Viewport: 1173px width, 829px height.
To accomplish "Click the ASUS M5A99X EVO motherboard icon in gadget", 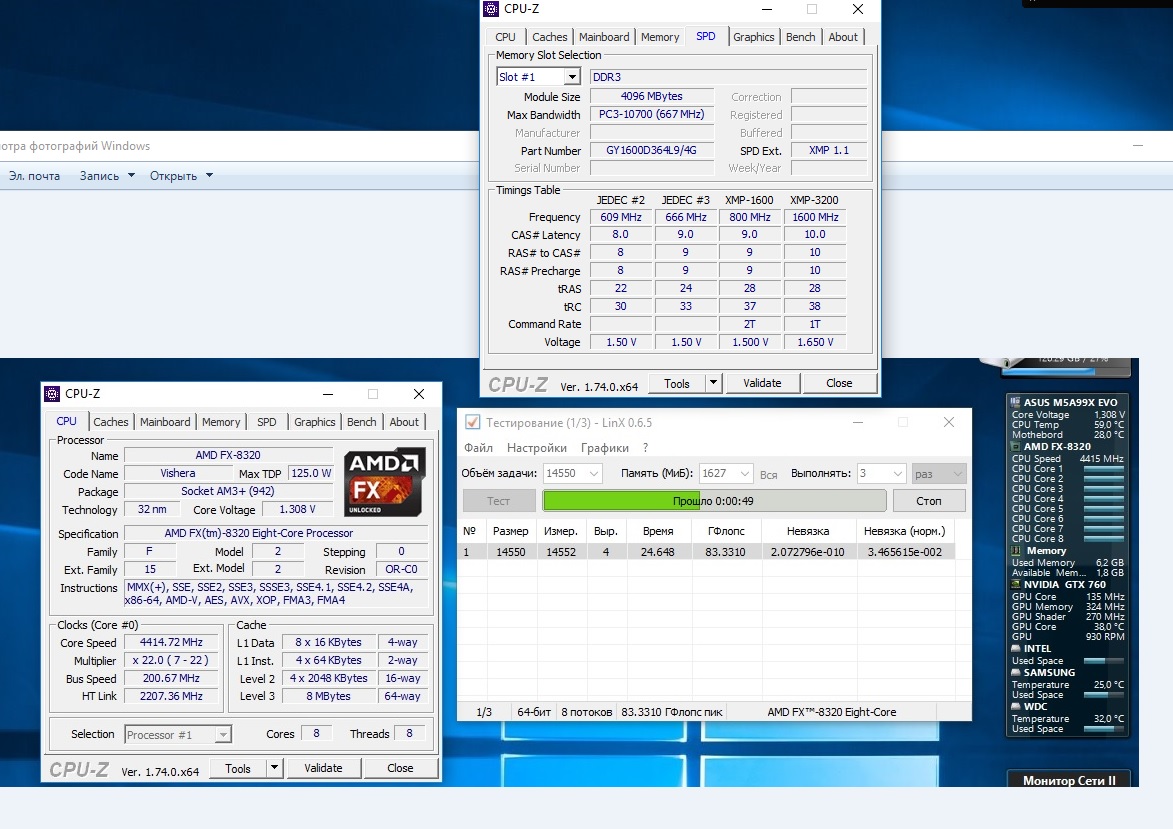I will [x=1015, y=402].
